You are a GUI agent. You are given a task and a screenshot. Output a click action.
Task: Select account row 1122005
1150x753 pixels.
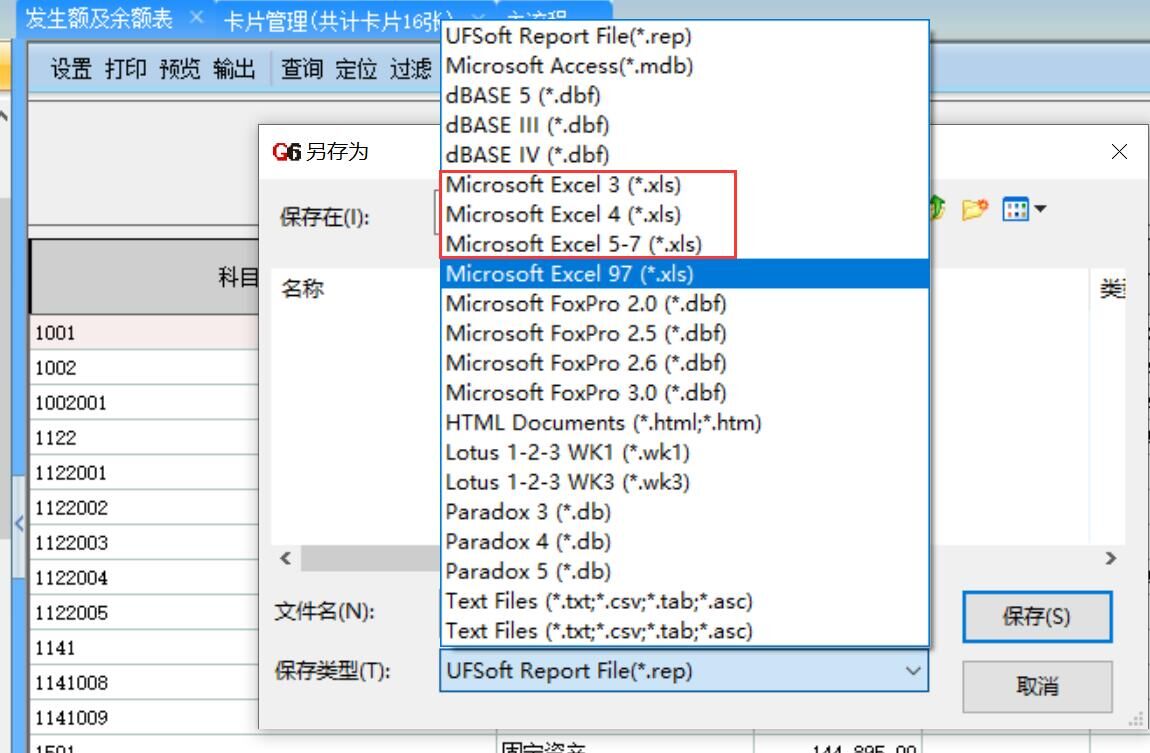tap(144, 613)
